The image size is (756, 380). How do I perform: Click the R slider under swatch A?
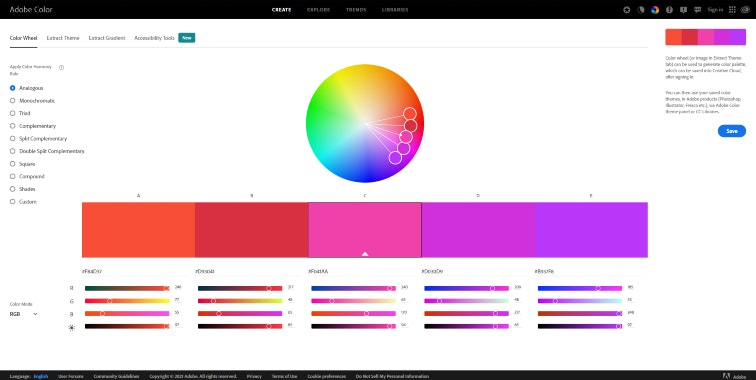point(127,288)
